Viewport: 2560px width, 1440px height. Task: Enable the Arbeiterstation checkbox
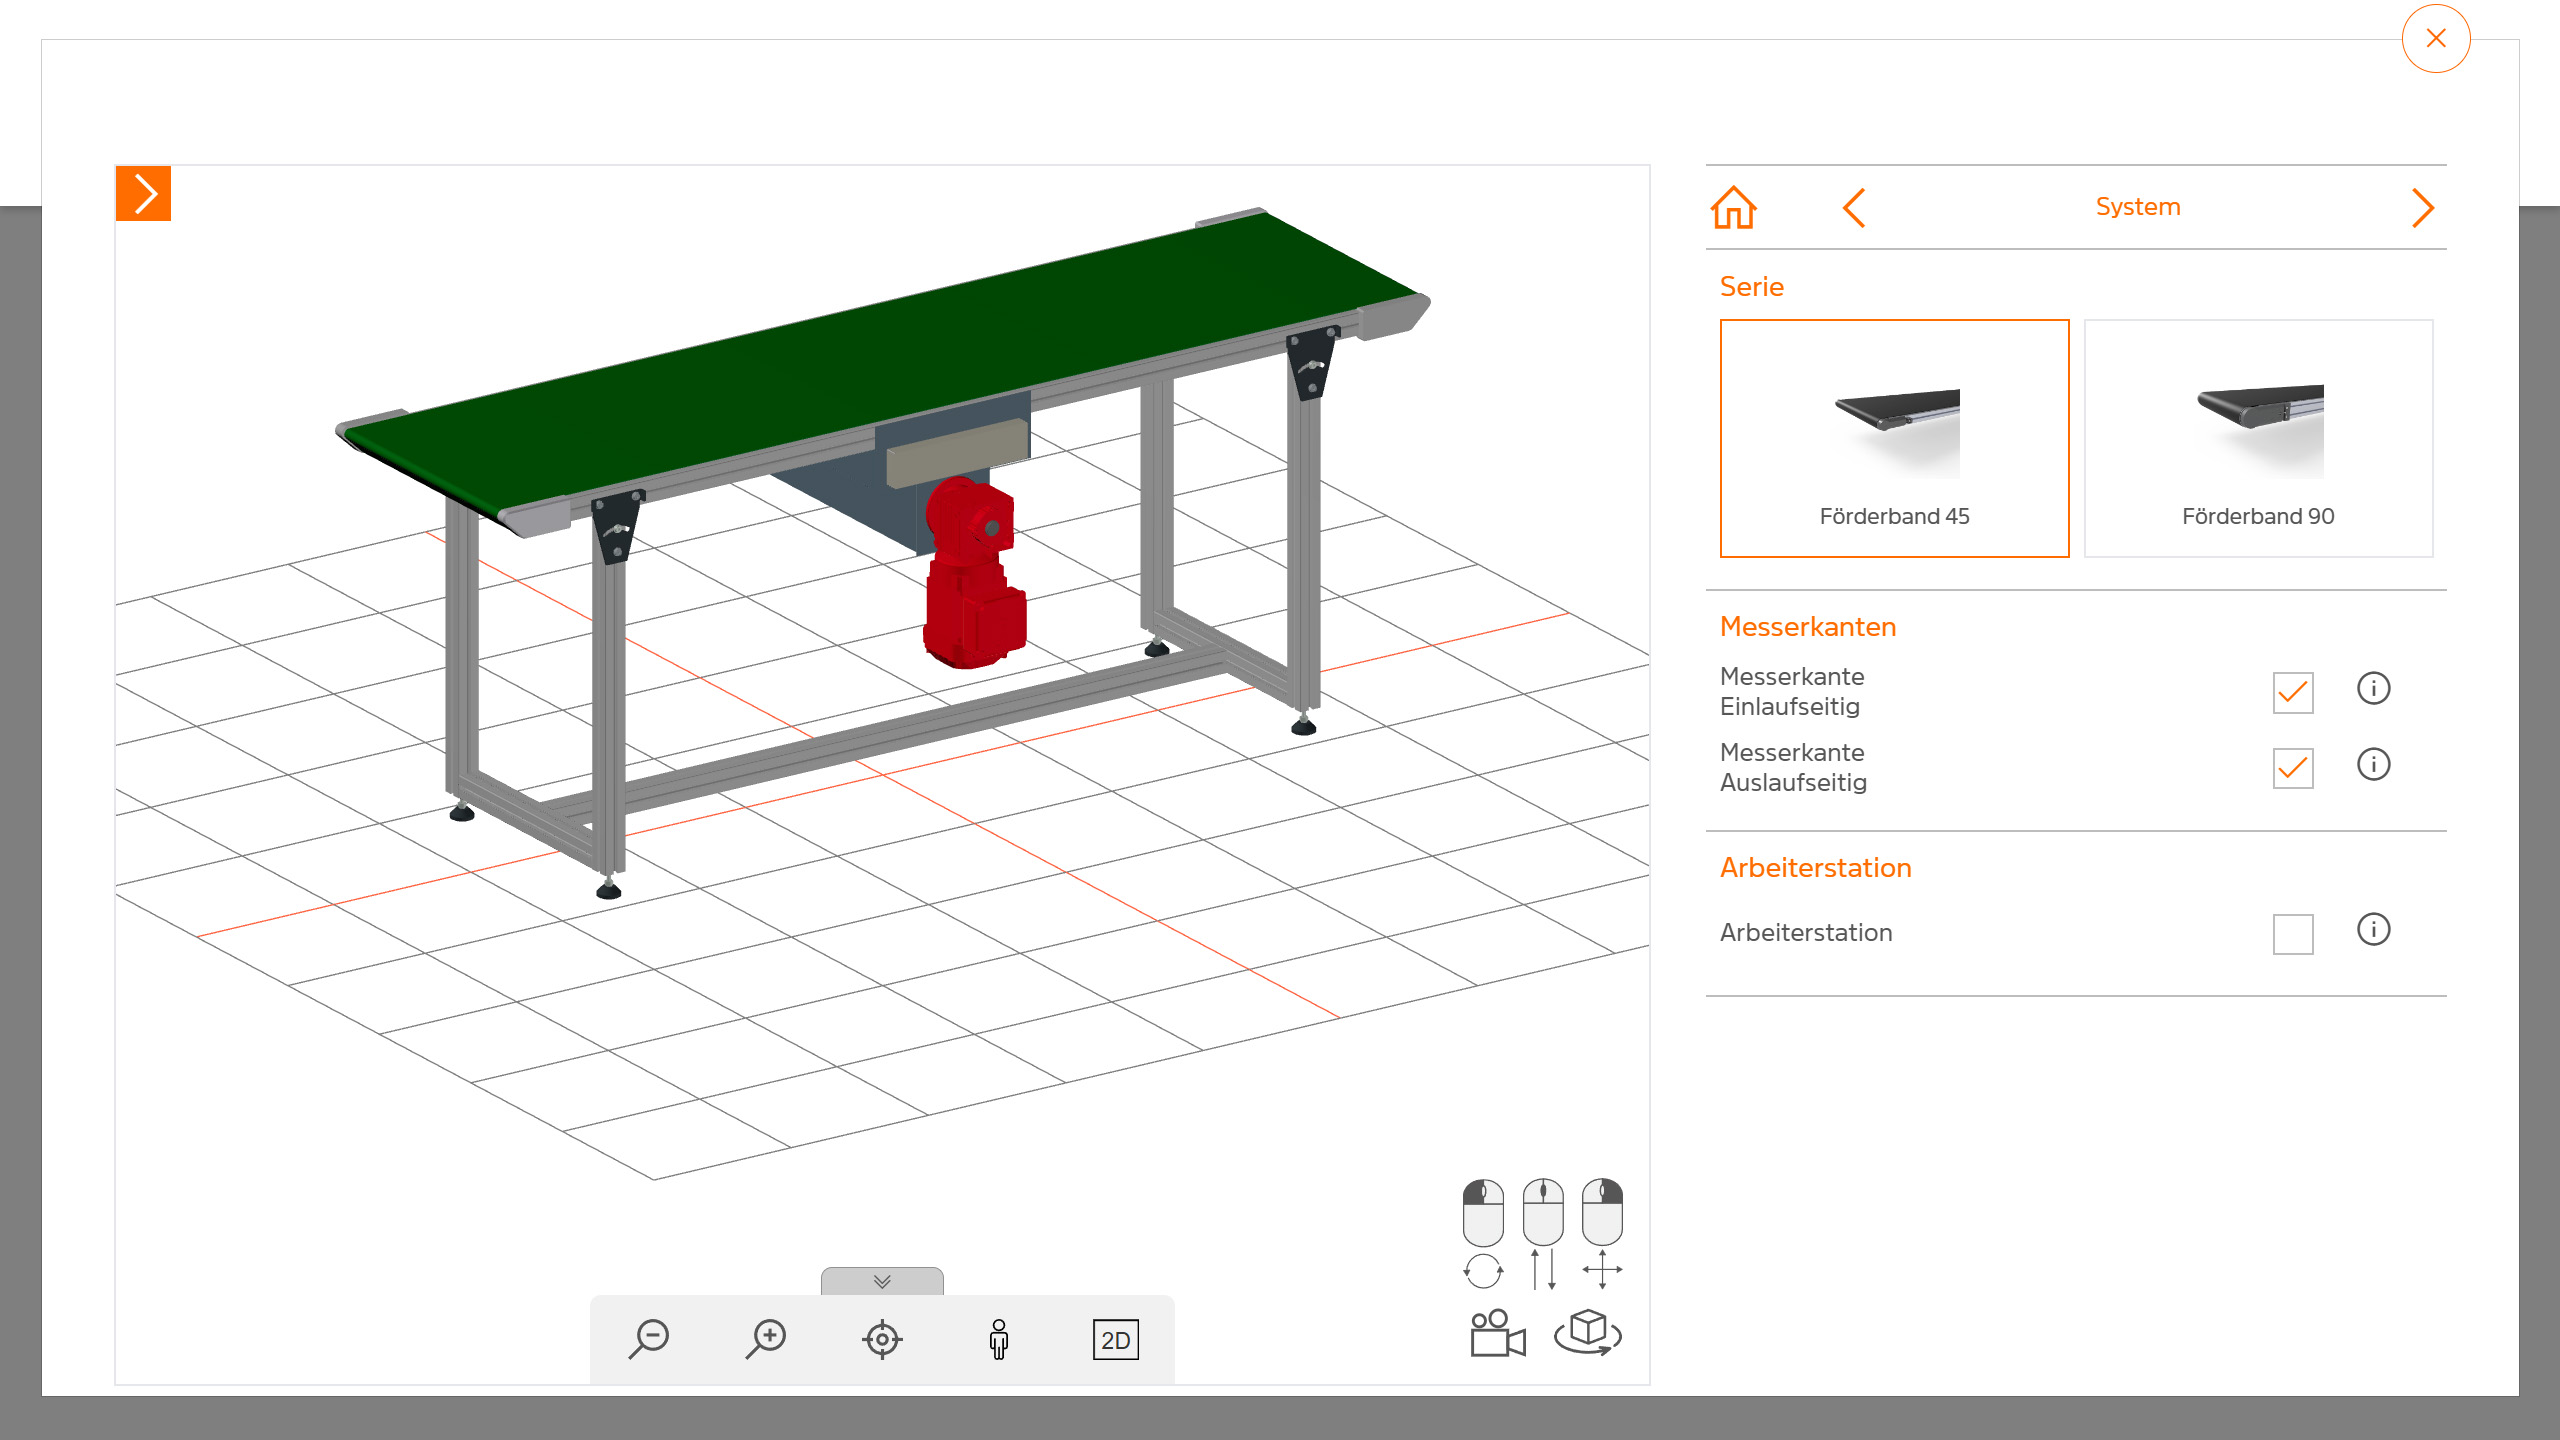click(2292, 934)
